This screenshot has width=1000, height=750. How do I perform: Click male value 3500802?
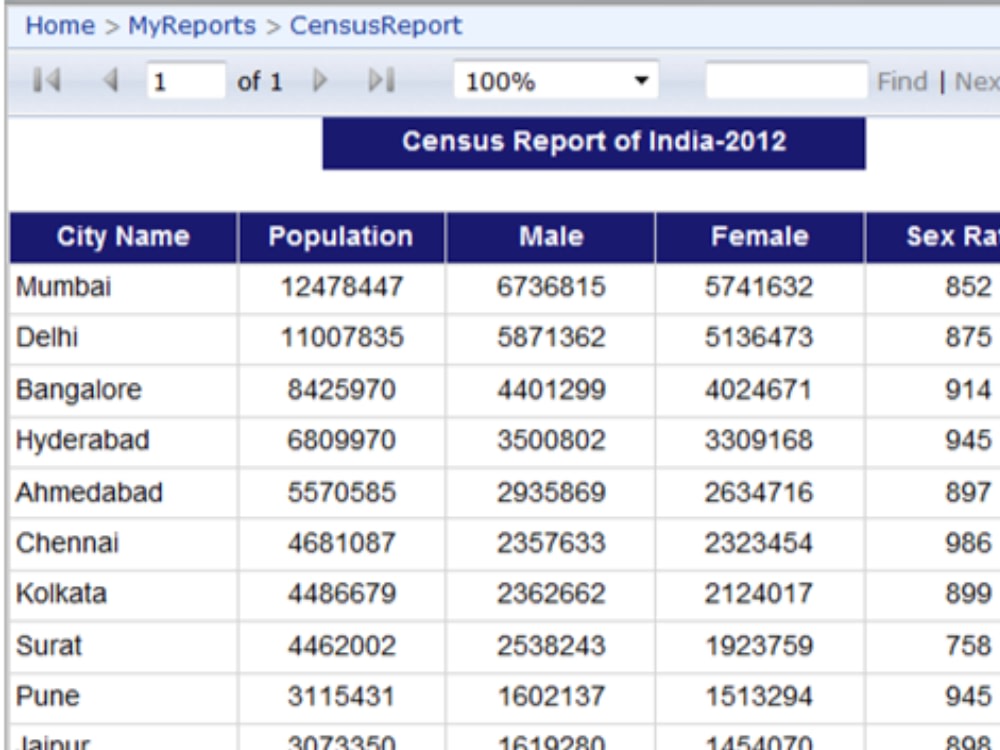point(551,441)
